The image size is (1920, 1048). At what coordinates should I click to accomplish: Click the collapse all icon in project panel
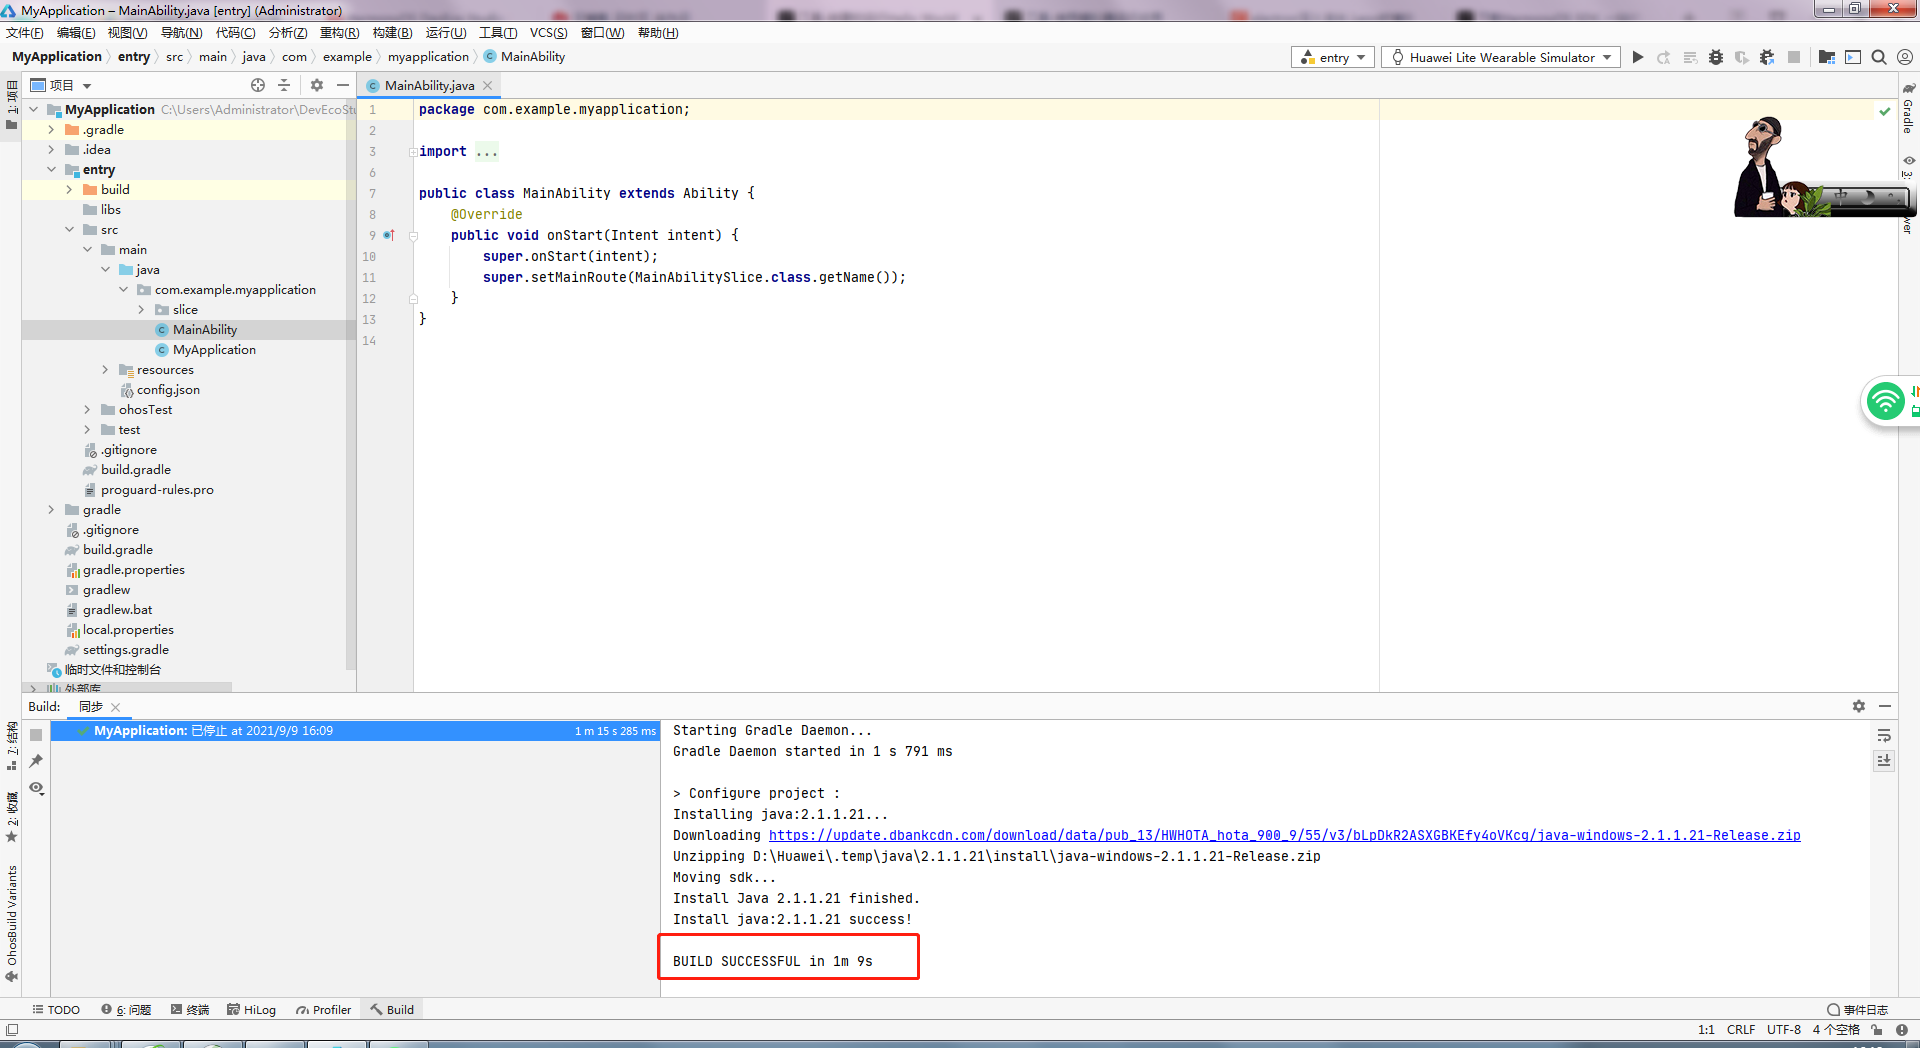[x=284, y=85]
